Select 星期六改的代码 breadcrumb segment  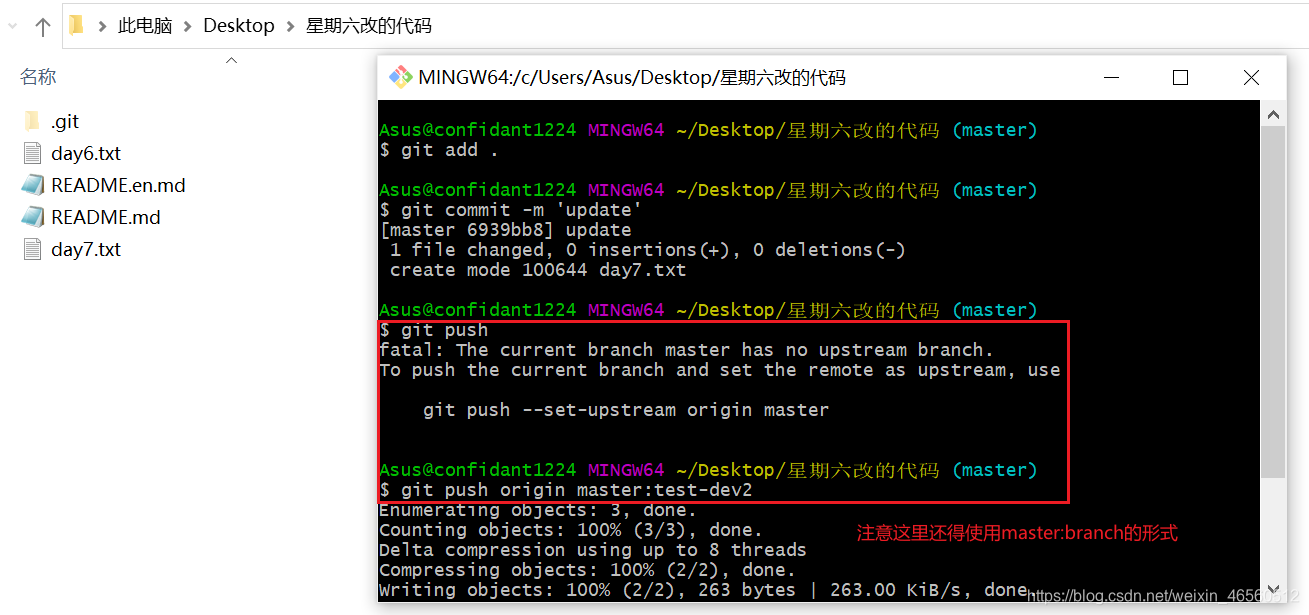369,26
